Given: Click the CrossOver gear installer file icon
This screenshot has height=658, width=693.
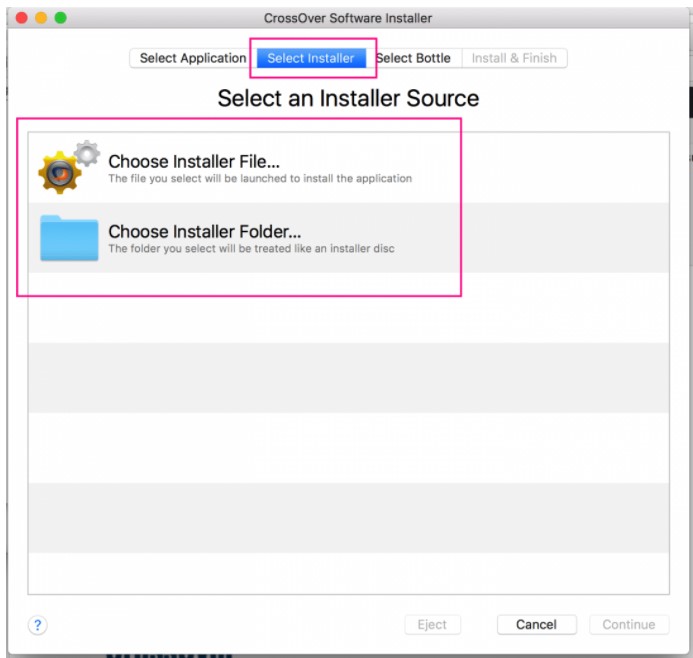Looking at the screenshot, I should click(x=69, y=167).
